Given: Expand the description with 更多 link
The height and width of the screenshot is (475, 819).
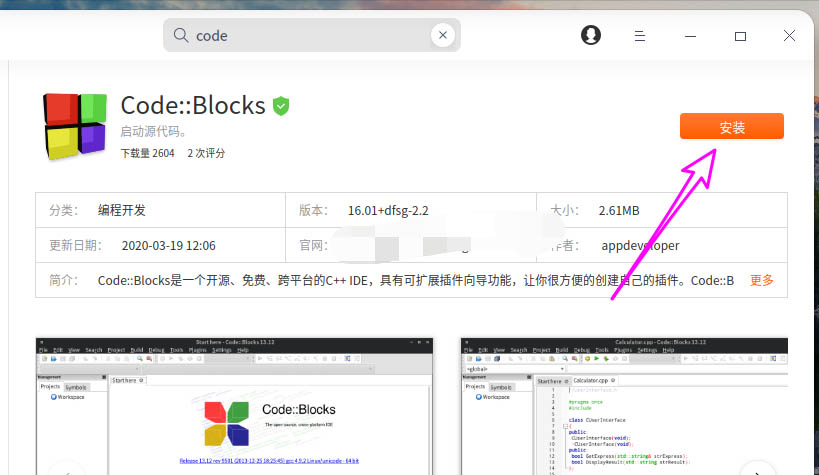Looking at the screenshot, I should click(761, 281).
